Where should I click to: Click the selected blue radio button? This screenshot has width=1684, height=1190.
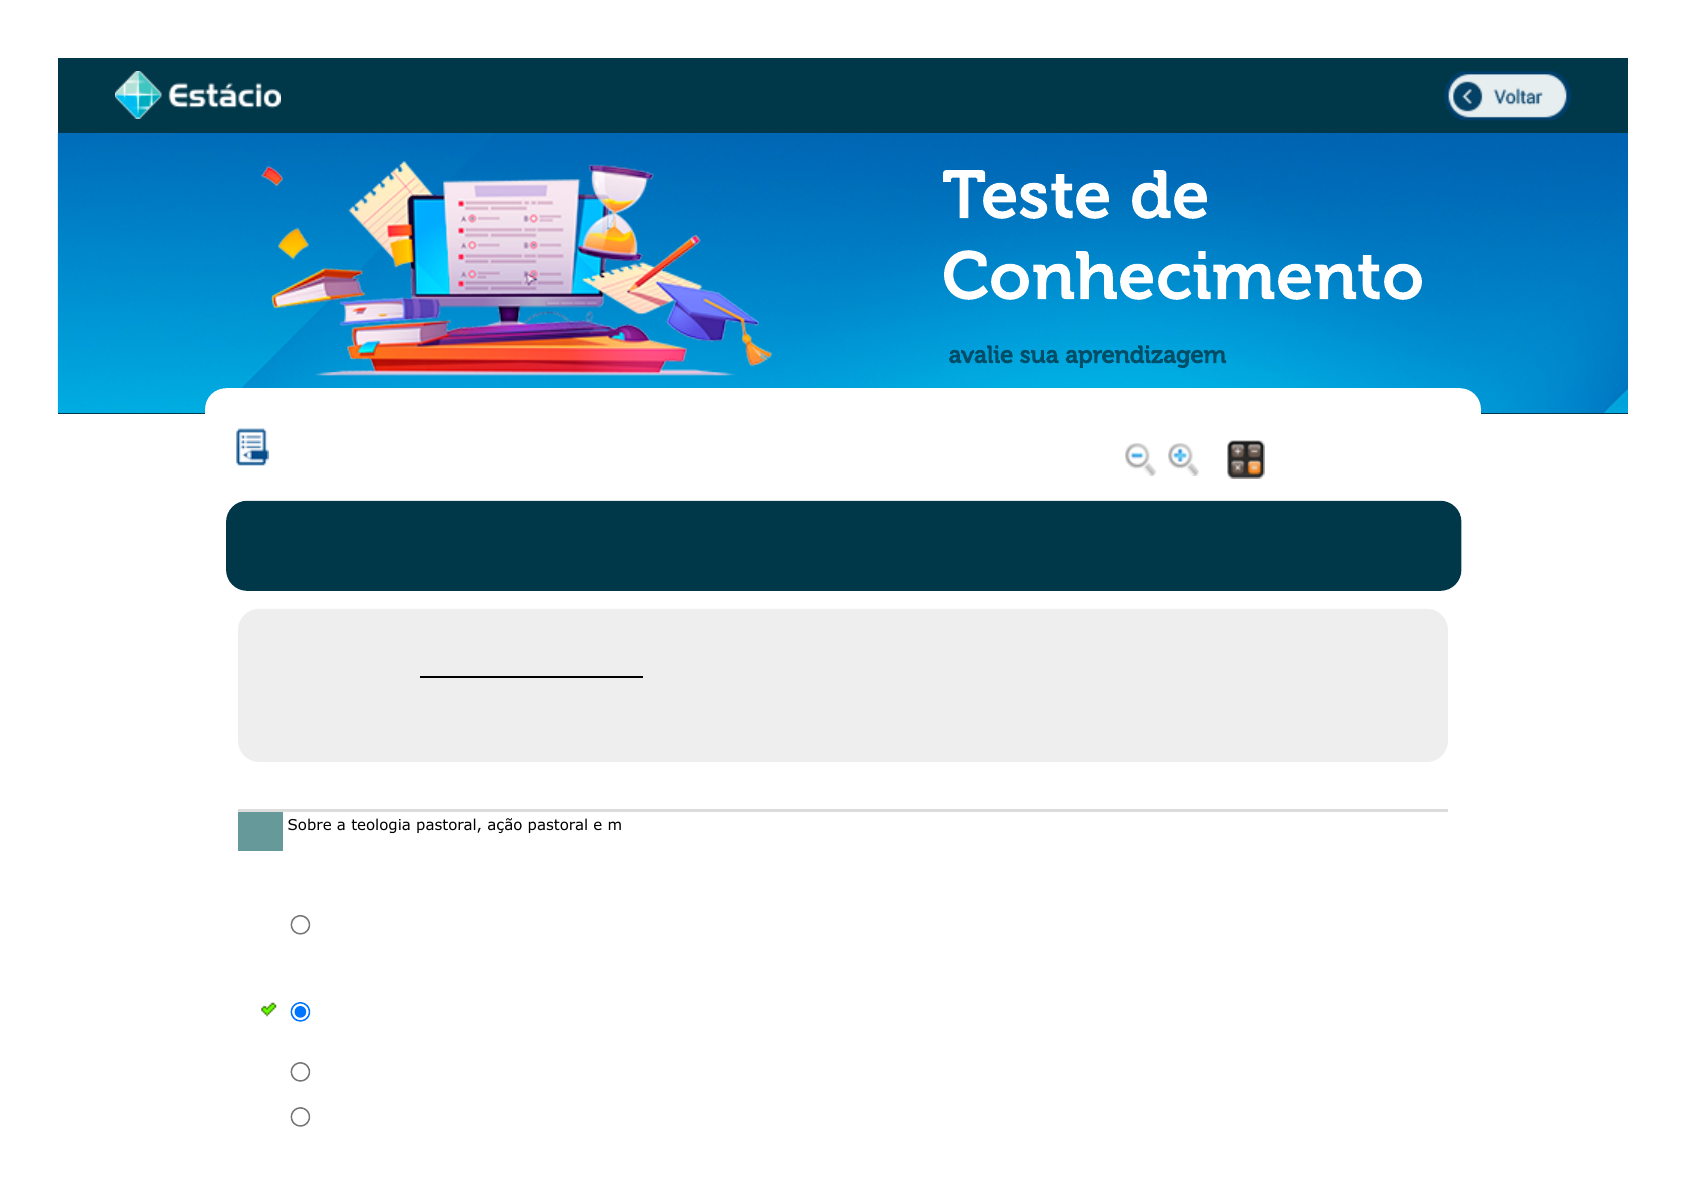point(300,1012)
